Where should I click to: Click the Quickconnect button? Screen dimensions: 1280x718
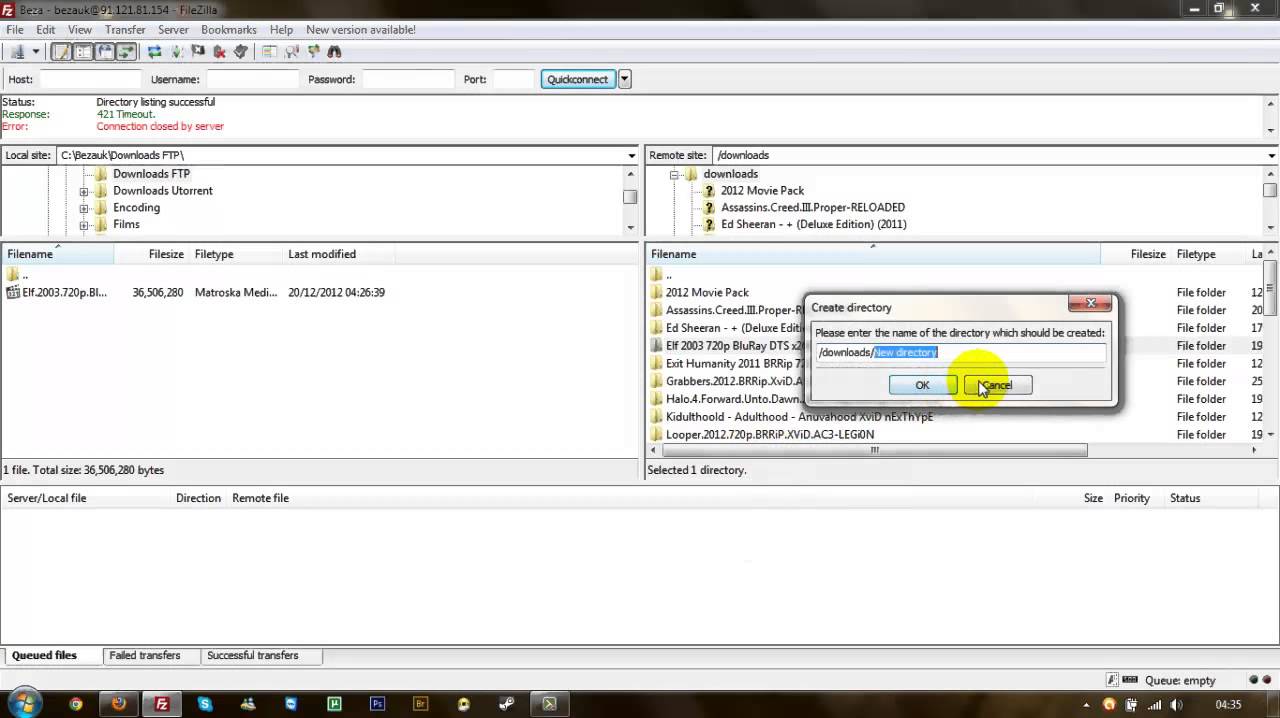click(x=578, y=79)
